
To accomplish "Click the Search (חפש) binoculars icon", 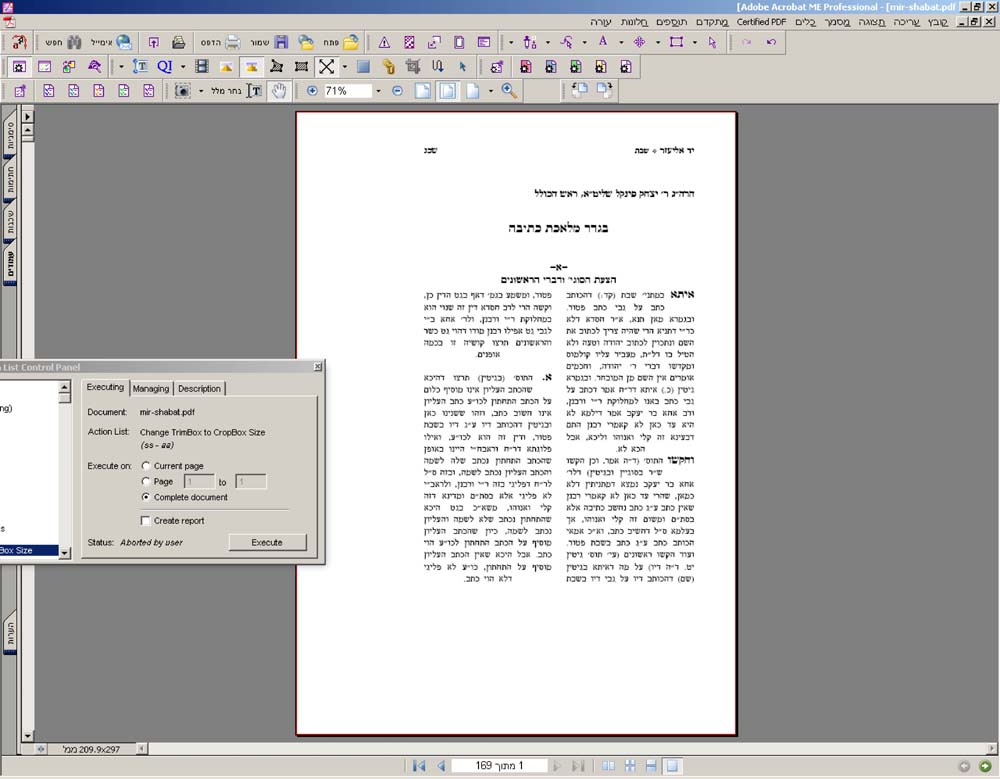I will (x=75, y=43).
